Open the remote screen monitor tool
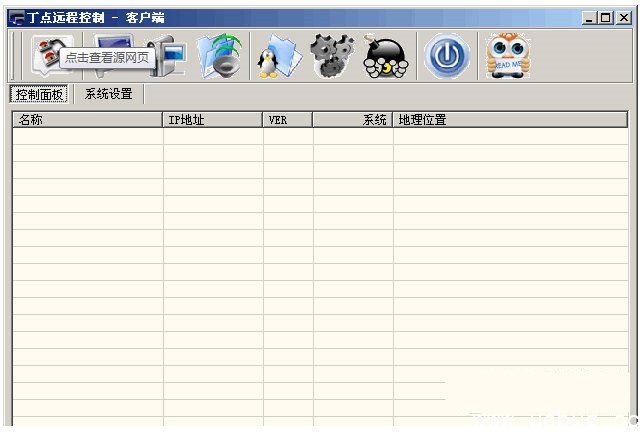The image size is (643, 435). [112, 40]
